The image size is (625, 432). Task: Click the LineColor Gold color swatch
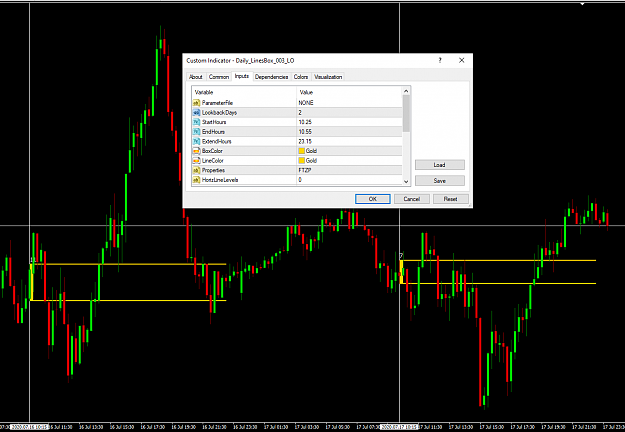[302, 161]
